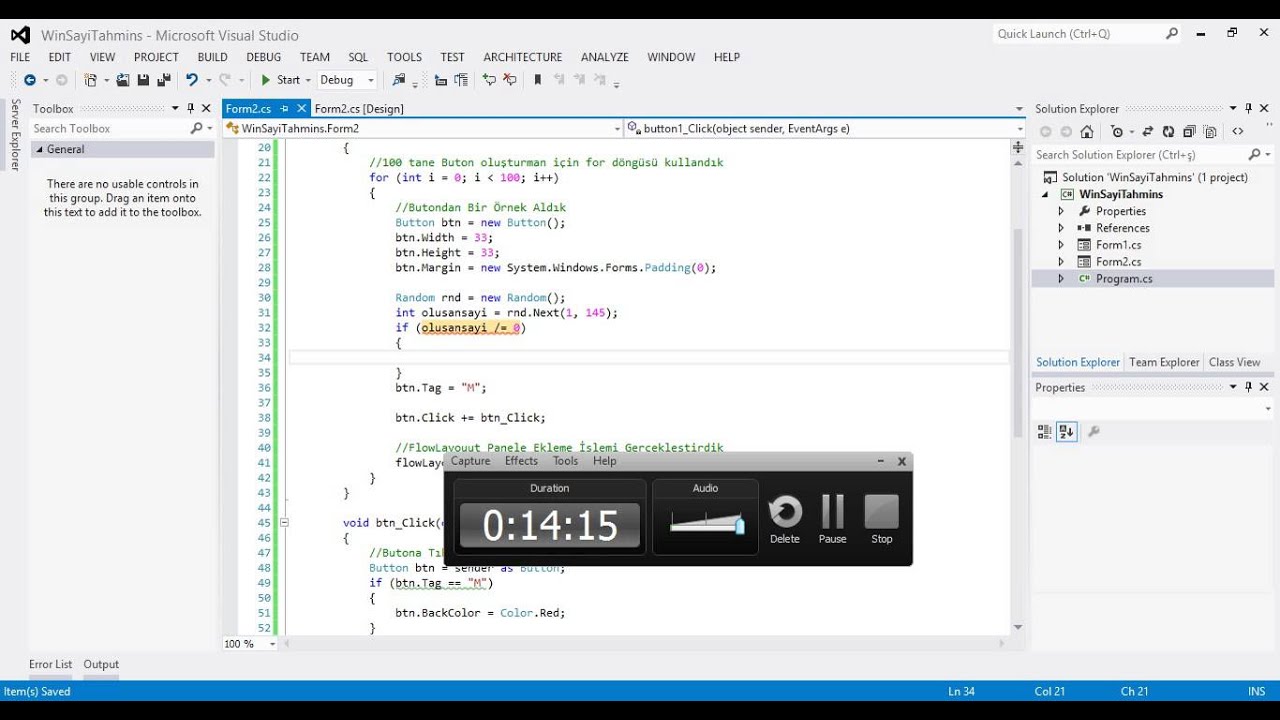The width and height of the screenshot is (1280, 720).
Task: Start debugging with the green play icon
Action: [266, 80]
